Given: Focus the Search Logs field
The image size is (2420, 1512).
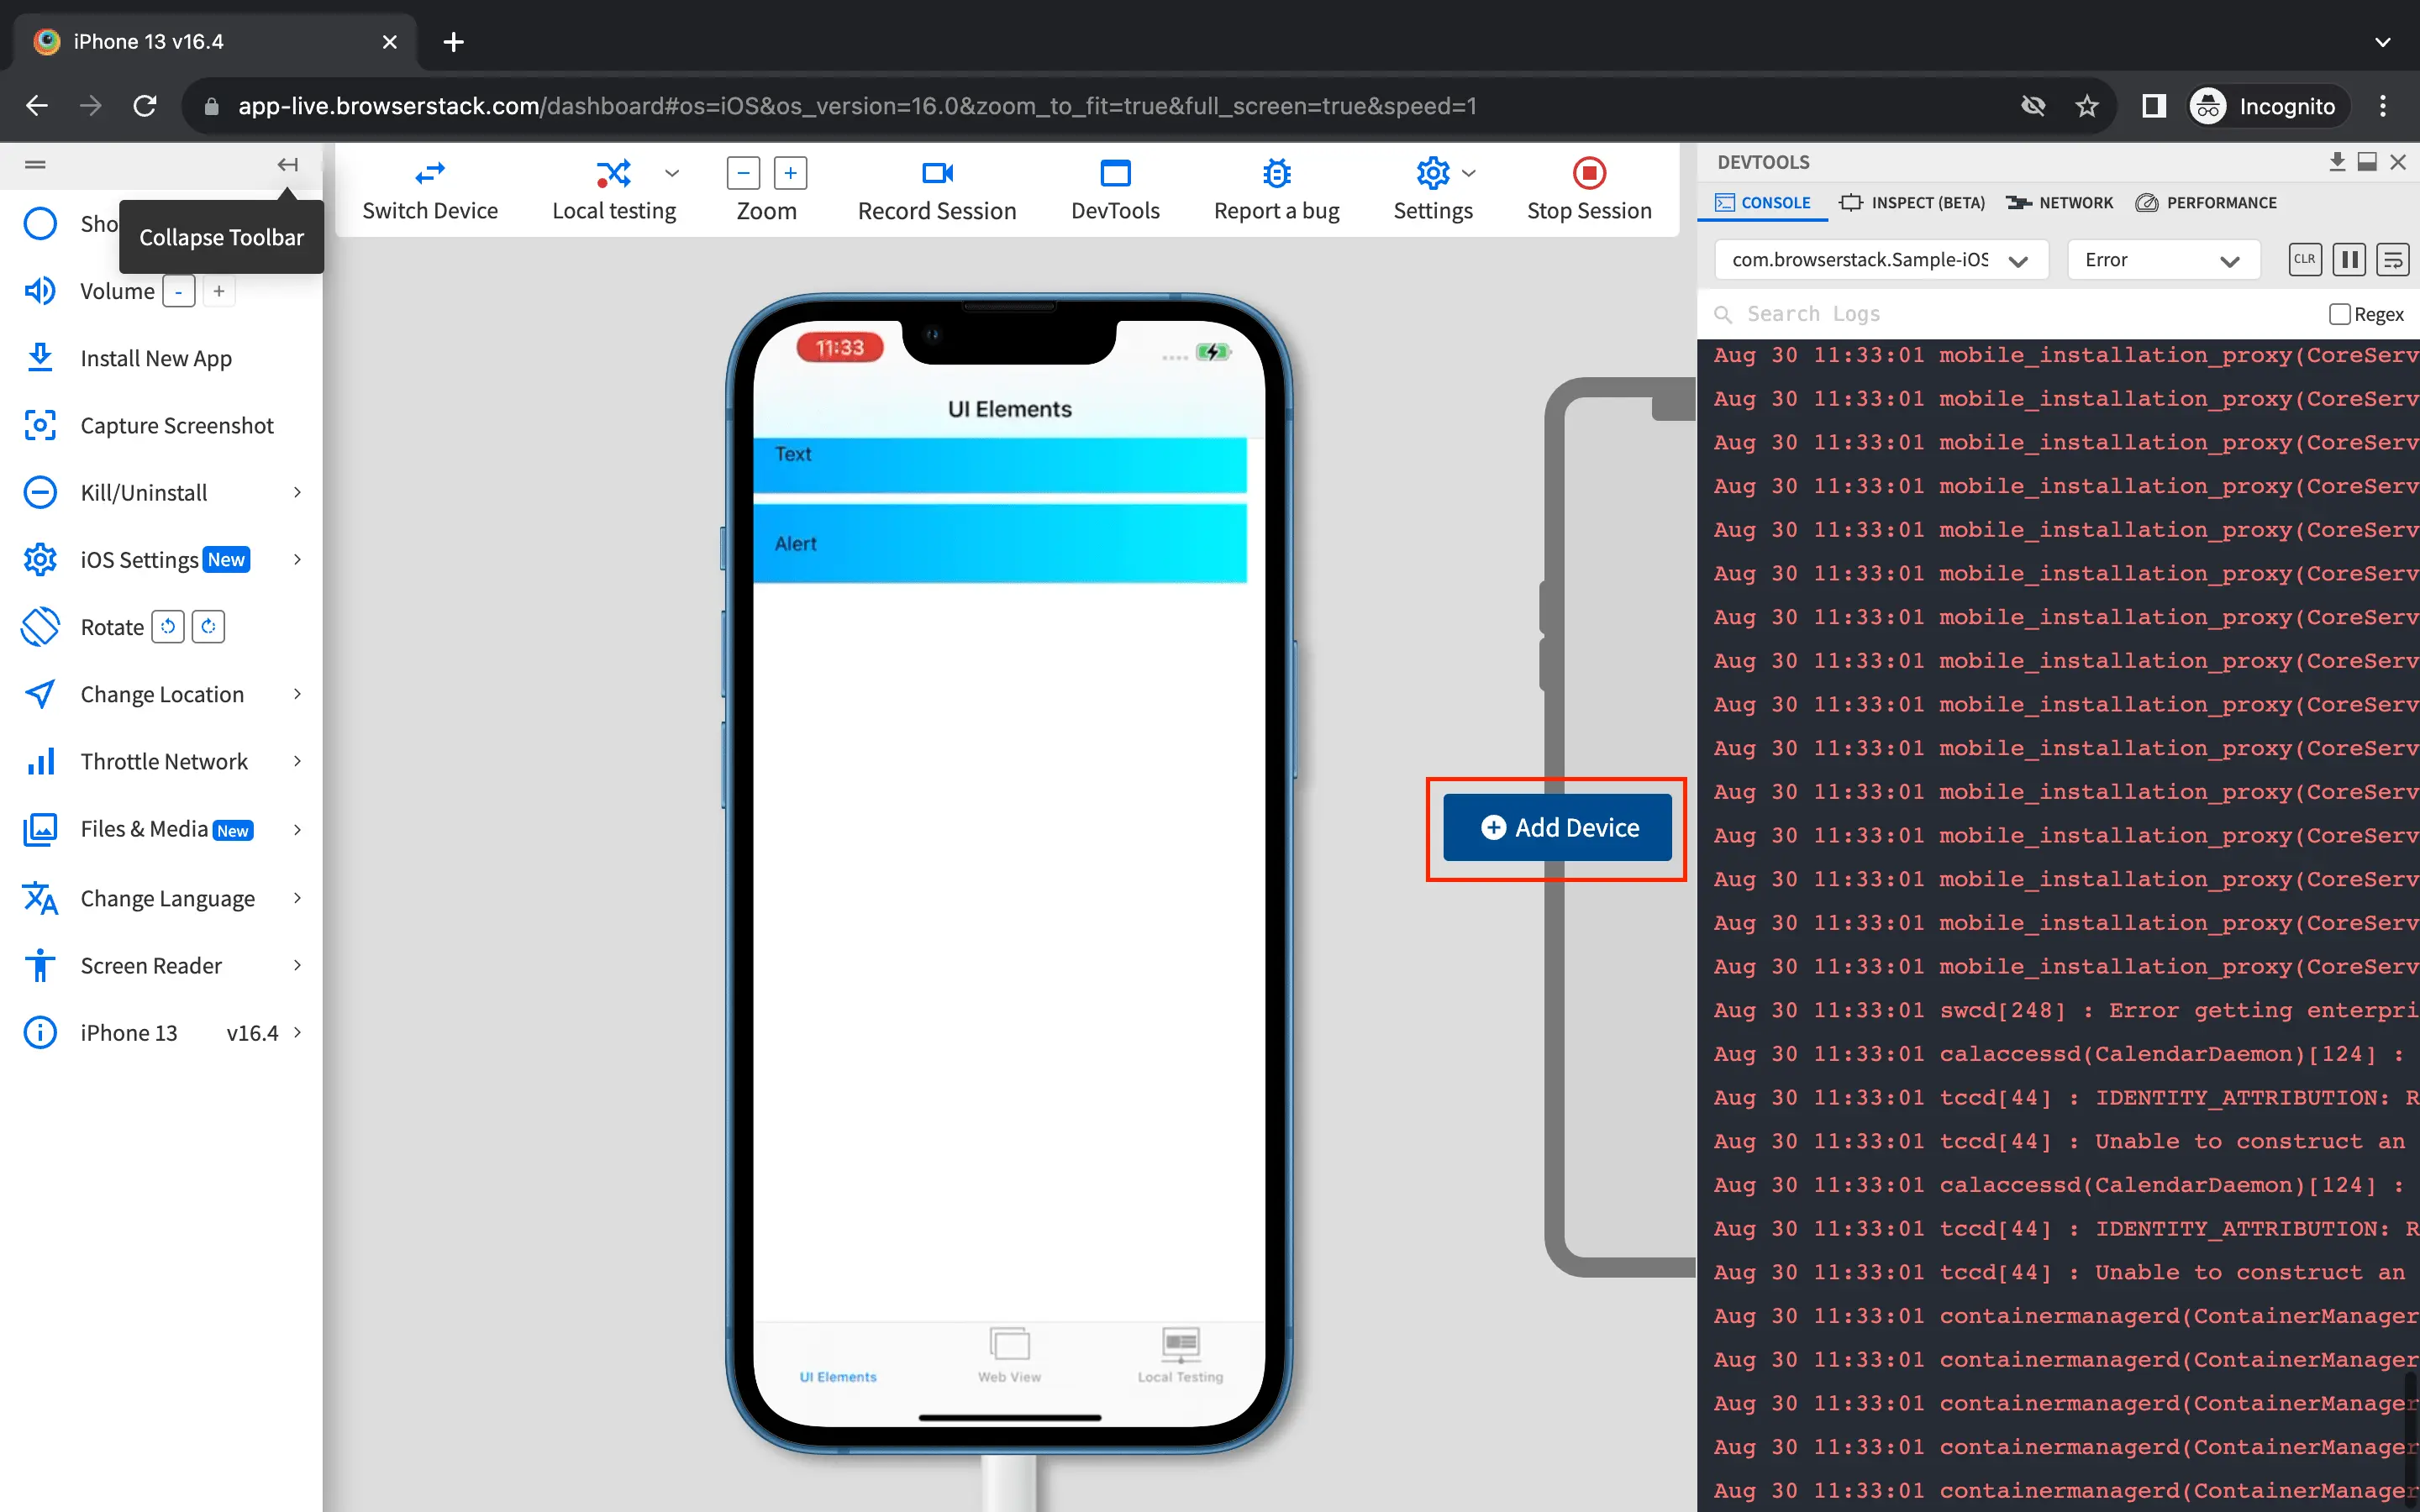Looking at the screenshot, I should 2010,314.
